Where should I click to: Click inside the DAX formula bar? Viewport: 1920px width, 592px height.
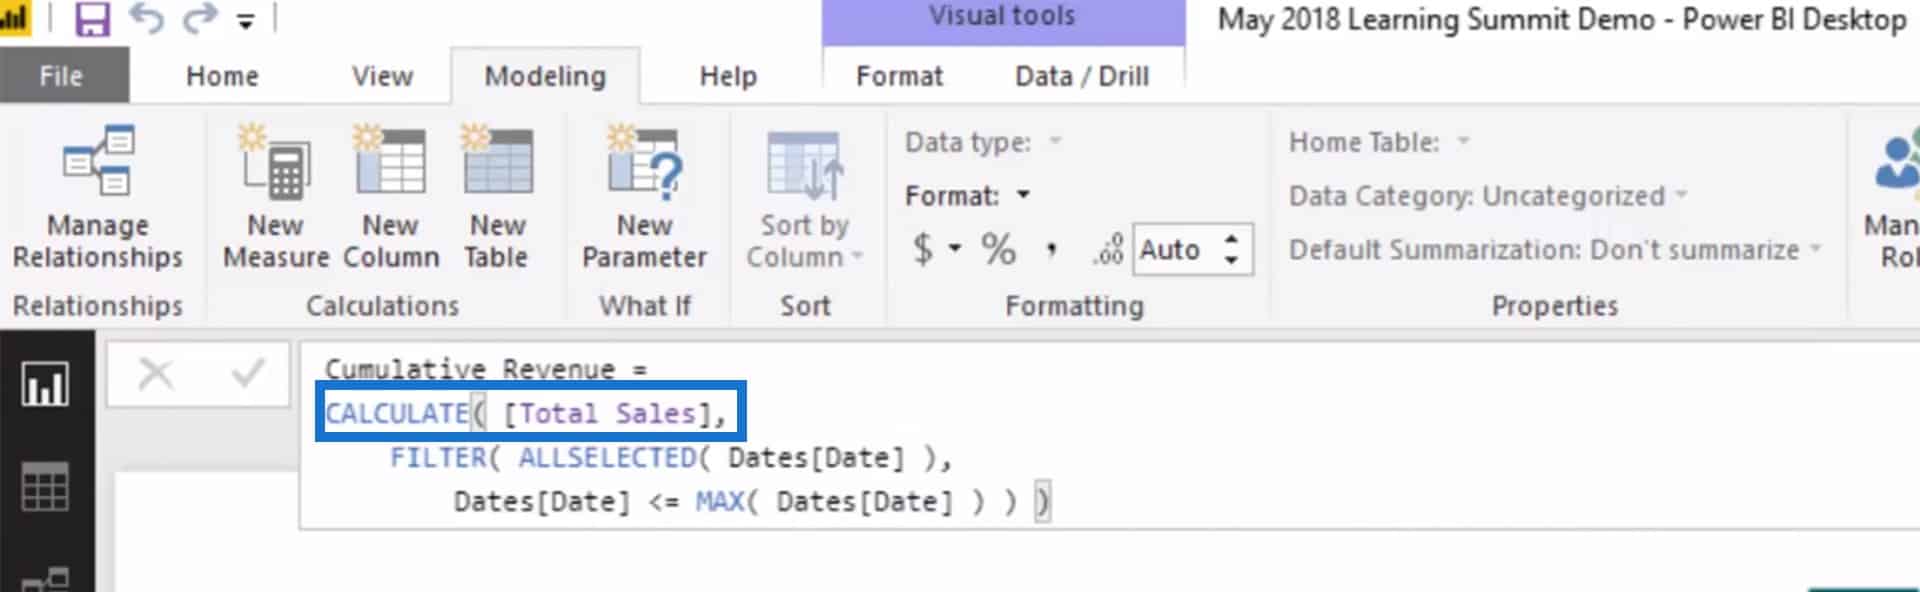1108,436
